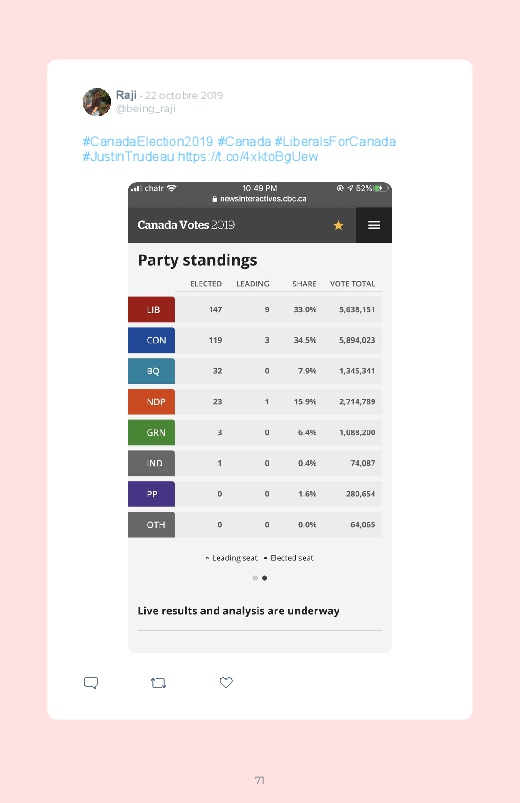Open Raji's profile avatar picture
The image size is (520, 803).
(x=97, y=102)
